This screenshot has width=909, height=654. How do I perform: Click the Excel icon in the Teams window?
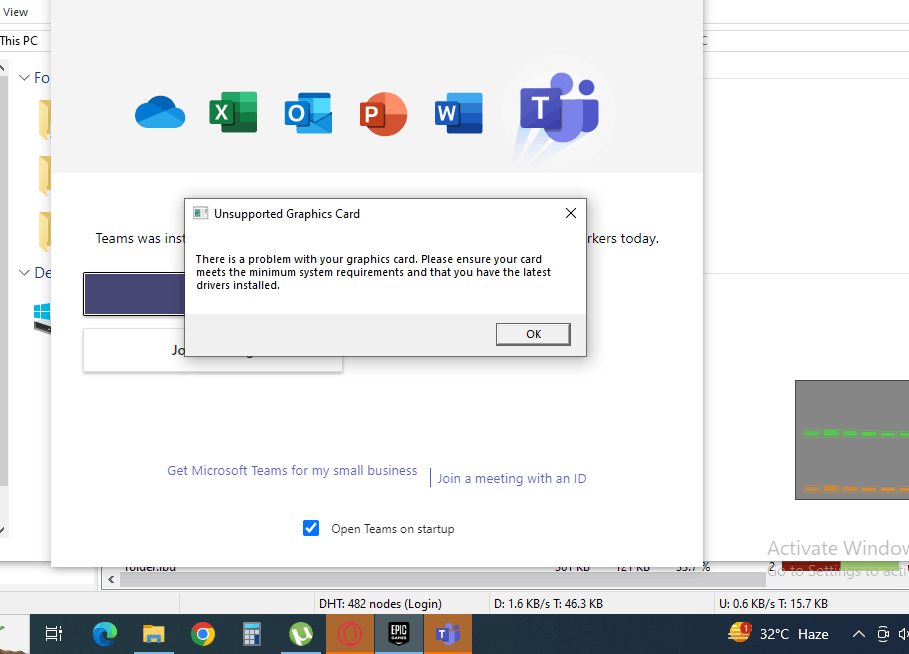pyautogui.click(x=233, y=112)
